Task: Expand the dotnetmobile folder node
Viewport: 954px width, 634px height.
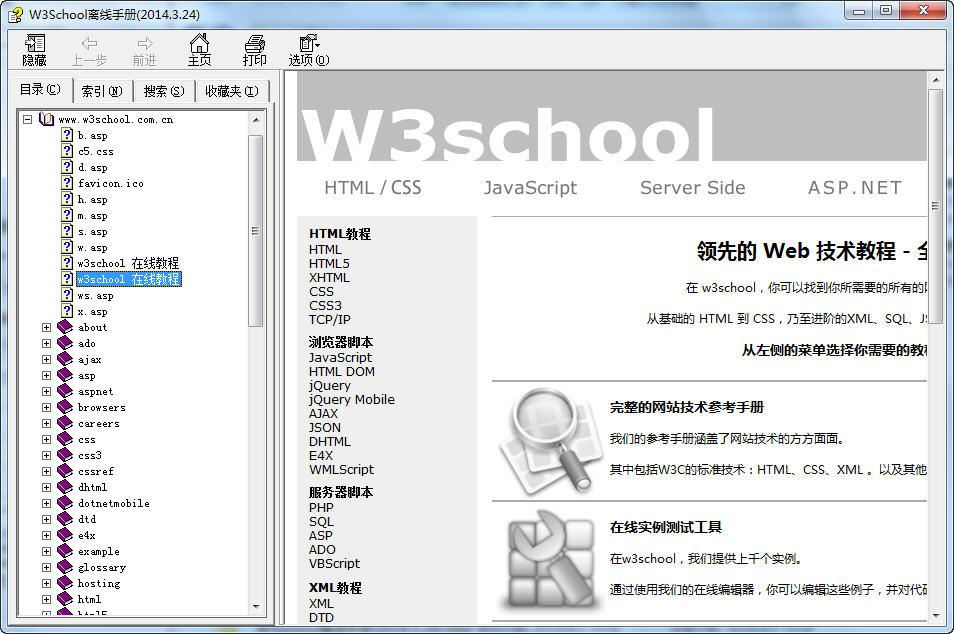Action: [46, 503]
